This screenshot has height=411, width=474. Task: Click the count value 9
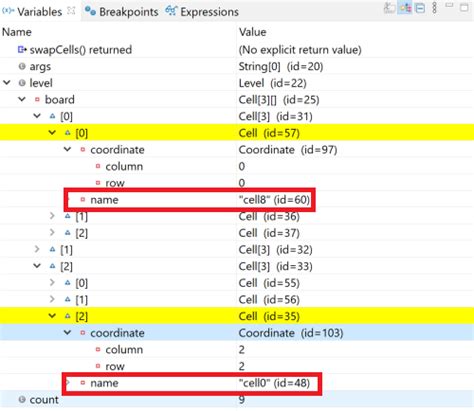(242, 400)
